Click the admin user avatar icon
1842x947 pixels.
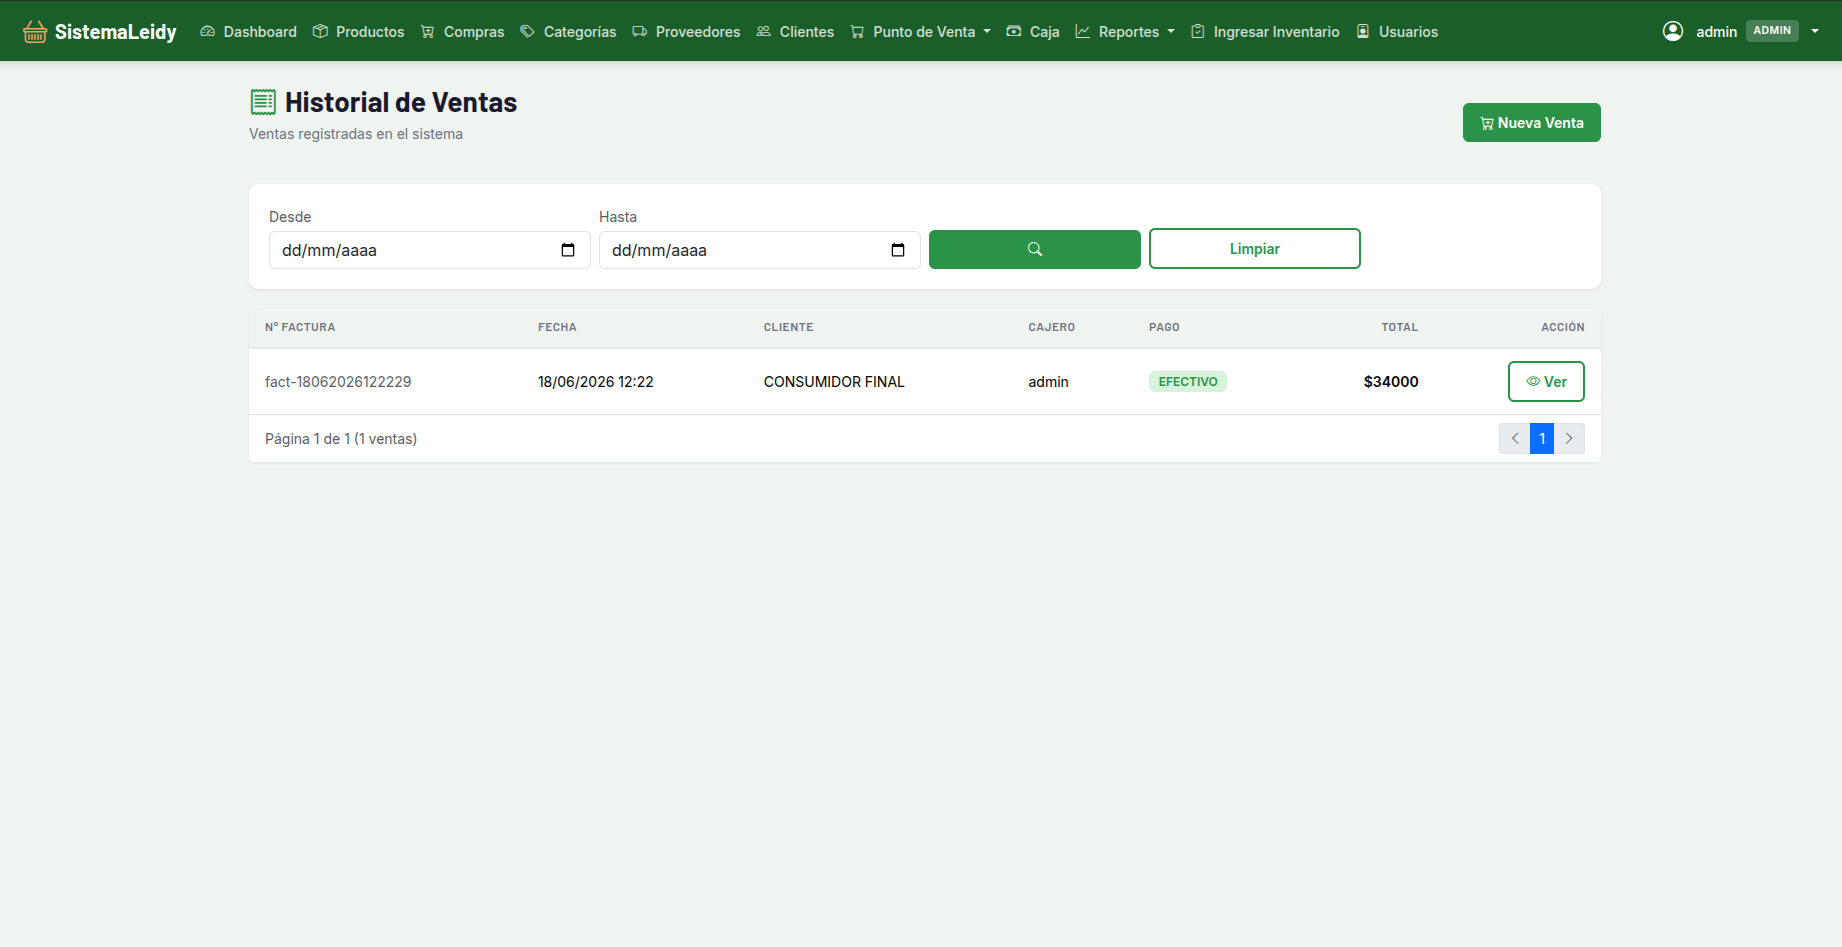[1673, 31]
